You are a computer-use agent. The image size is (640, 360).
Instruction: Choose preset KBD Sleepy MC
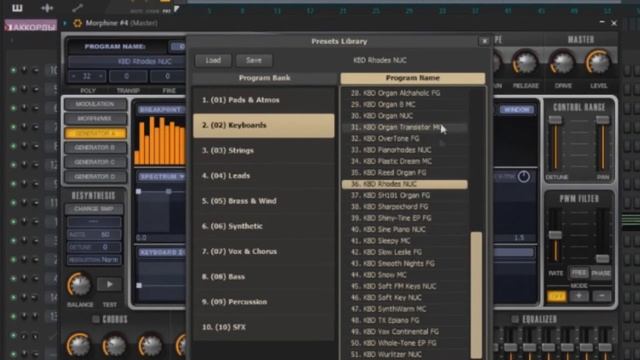tap(404, 241)
